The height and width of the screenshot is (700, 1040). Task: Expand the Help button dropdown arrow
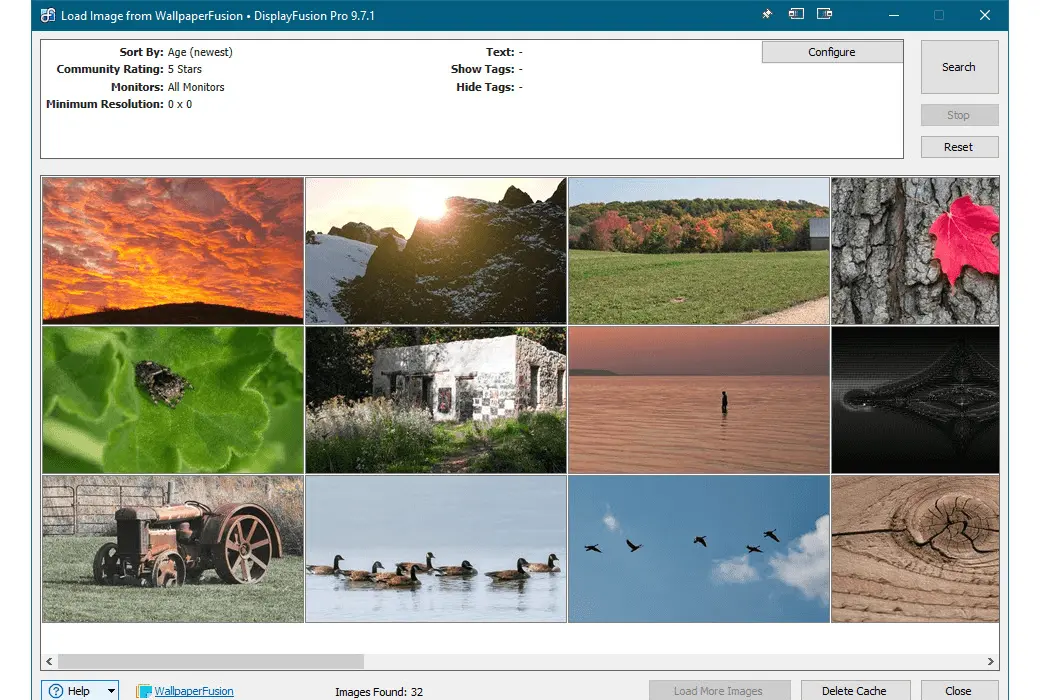(111, 691)
